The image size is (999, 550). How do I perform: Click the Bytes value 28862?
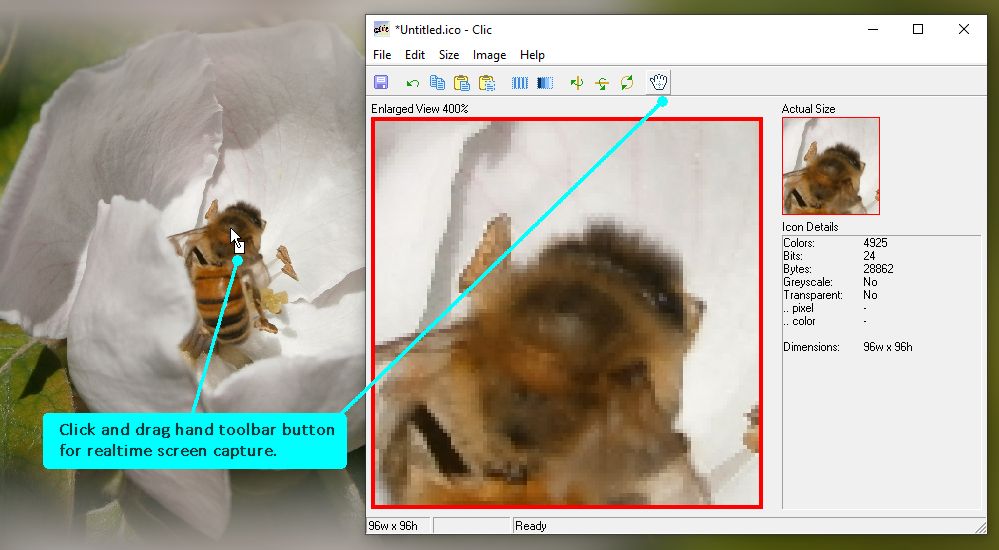pos(878,269)
